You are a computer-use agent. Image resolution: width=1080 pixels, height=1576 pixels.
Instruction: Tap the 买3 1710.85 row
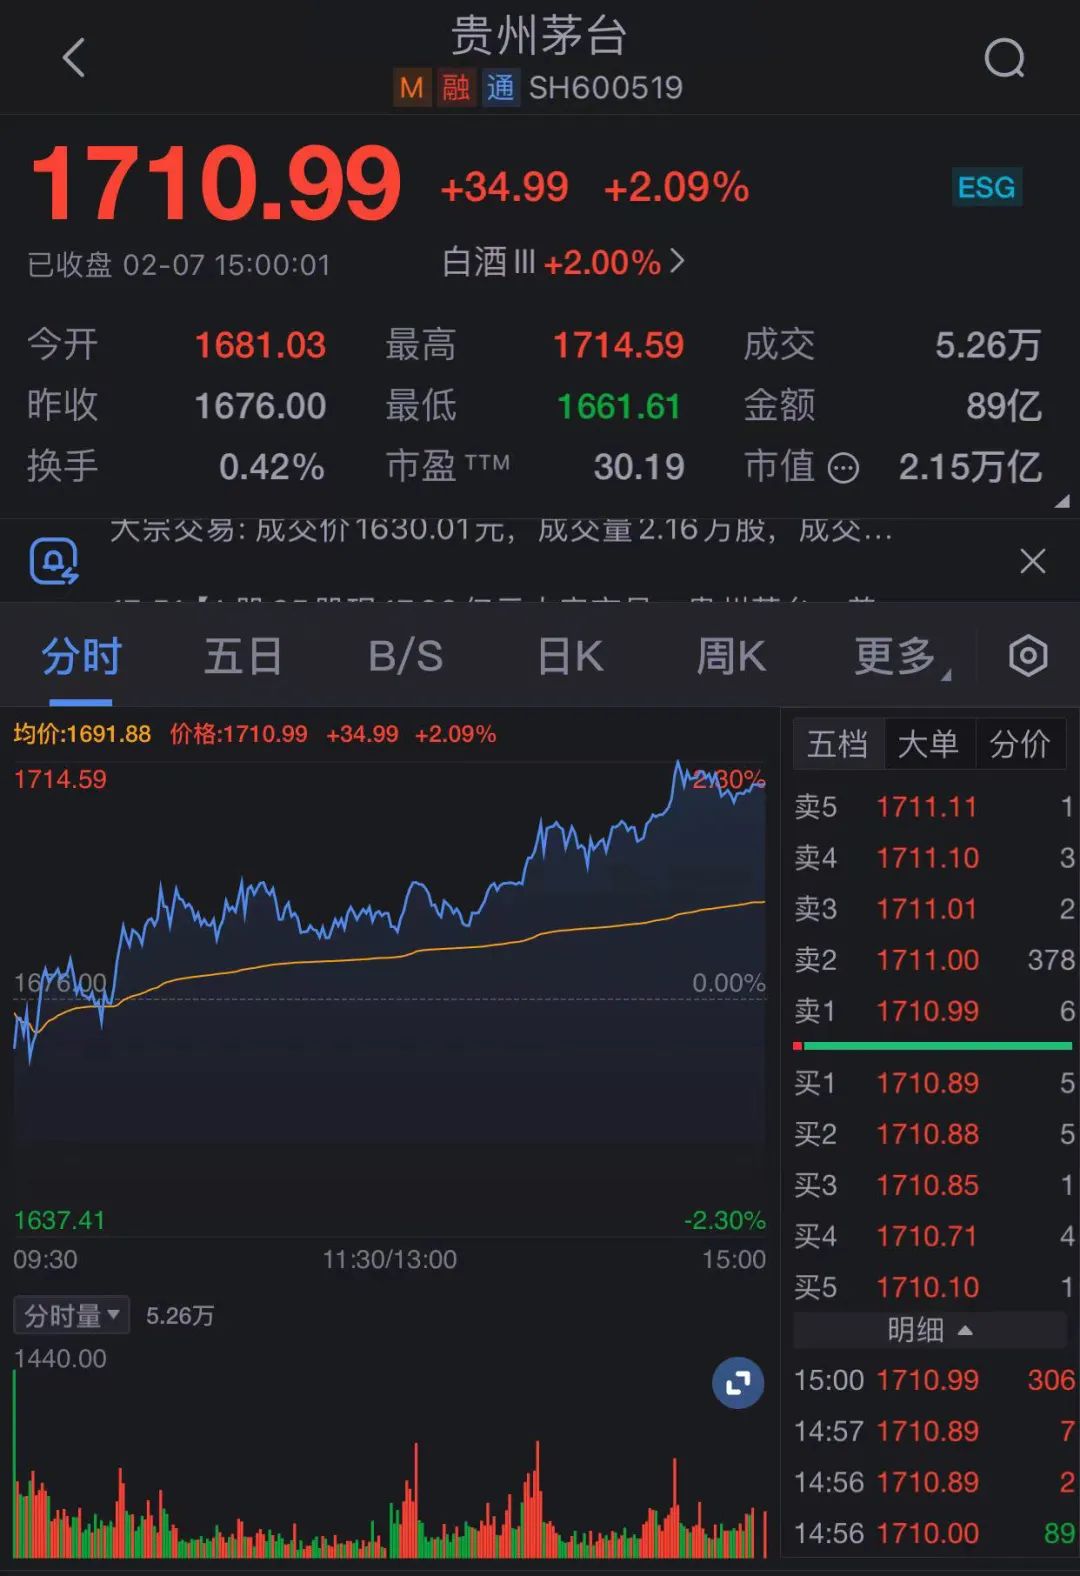(x=934, y=1185)
